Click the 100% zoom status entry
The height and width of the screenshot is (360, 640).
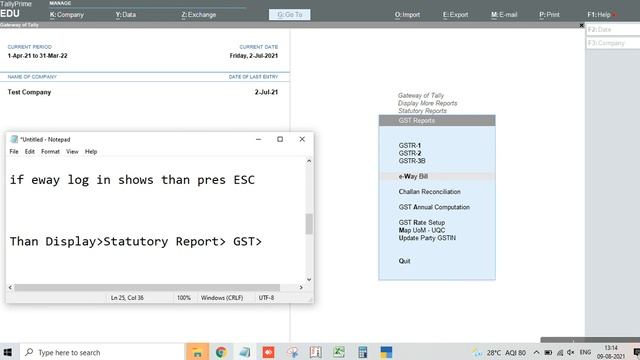(184, 298)
